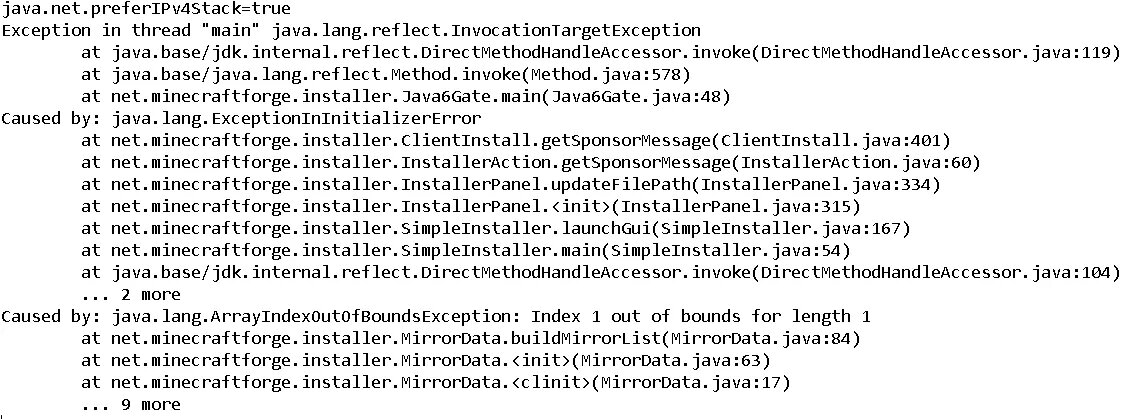This screenshot has width=1134, height=419.
Task: Click the InstallerAction.java:60 stack frame
Action: point(531,163)
